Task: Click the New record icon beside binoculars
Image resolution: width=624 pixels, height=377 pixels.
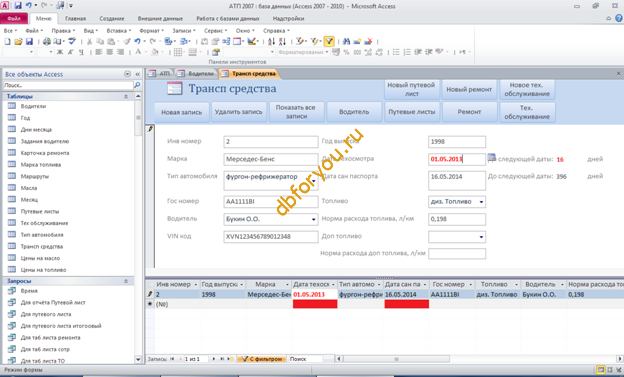Action: (x=357, y=41)
